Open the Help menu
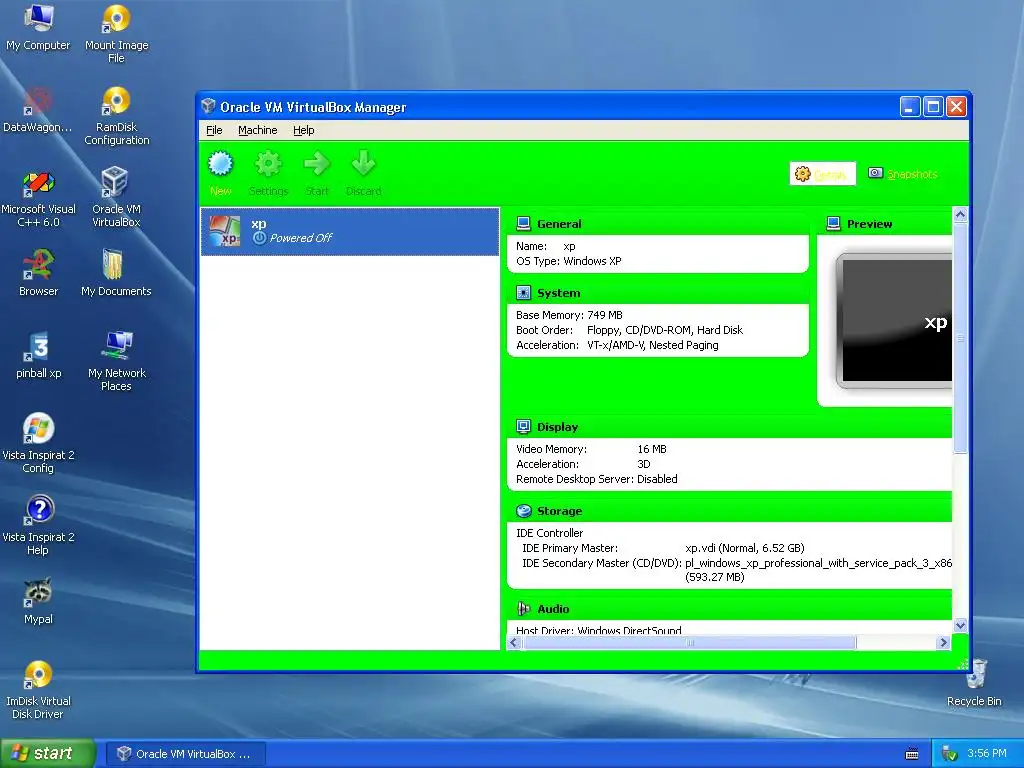This screenshot has width=1024, height=768. pyautogui.click(x=304, y=130)
